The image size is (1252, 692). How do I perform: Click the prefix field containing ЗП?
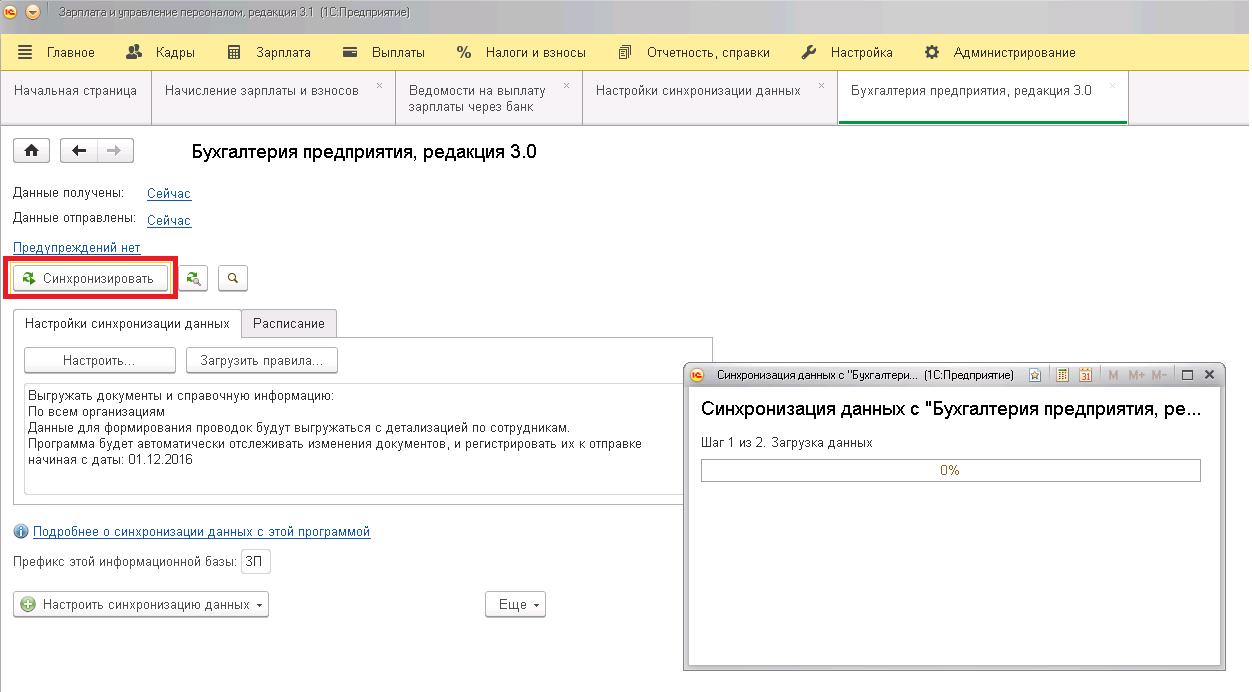pos(256,562)
